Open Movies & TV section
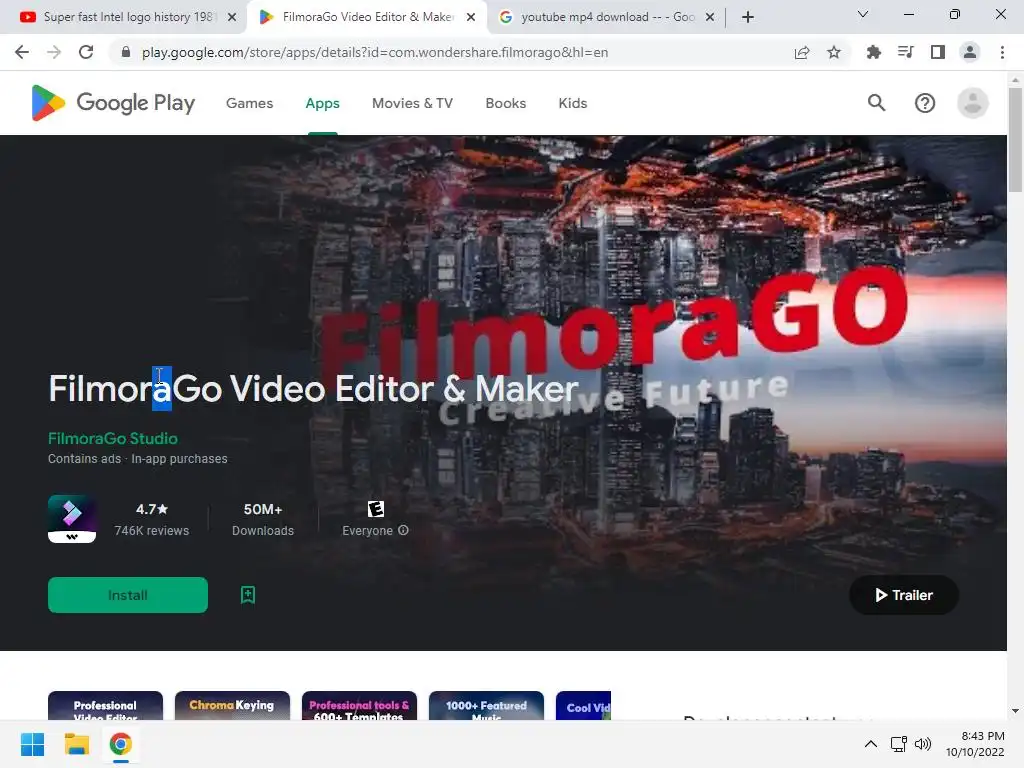Image resolution: width=1024 pixels, height=768 pixels. 412,103
